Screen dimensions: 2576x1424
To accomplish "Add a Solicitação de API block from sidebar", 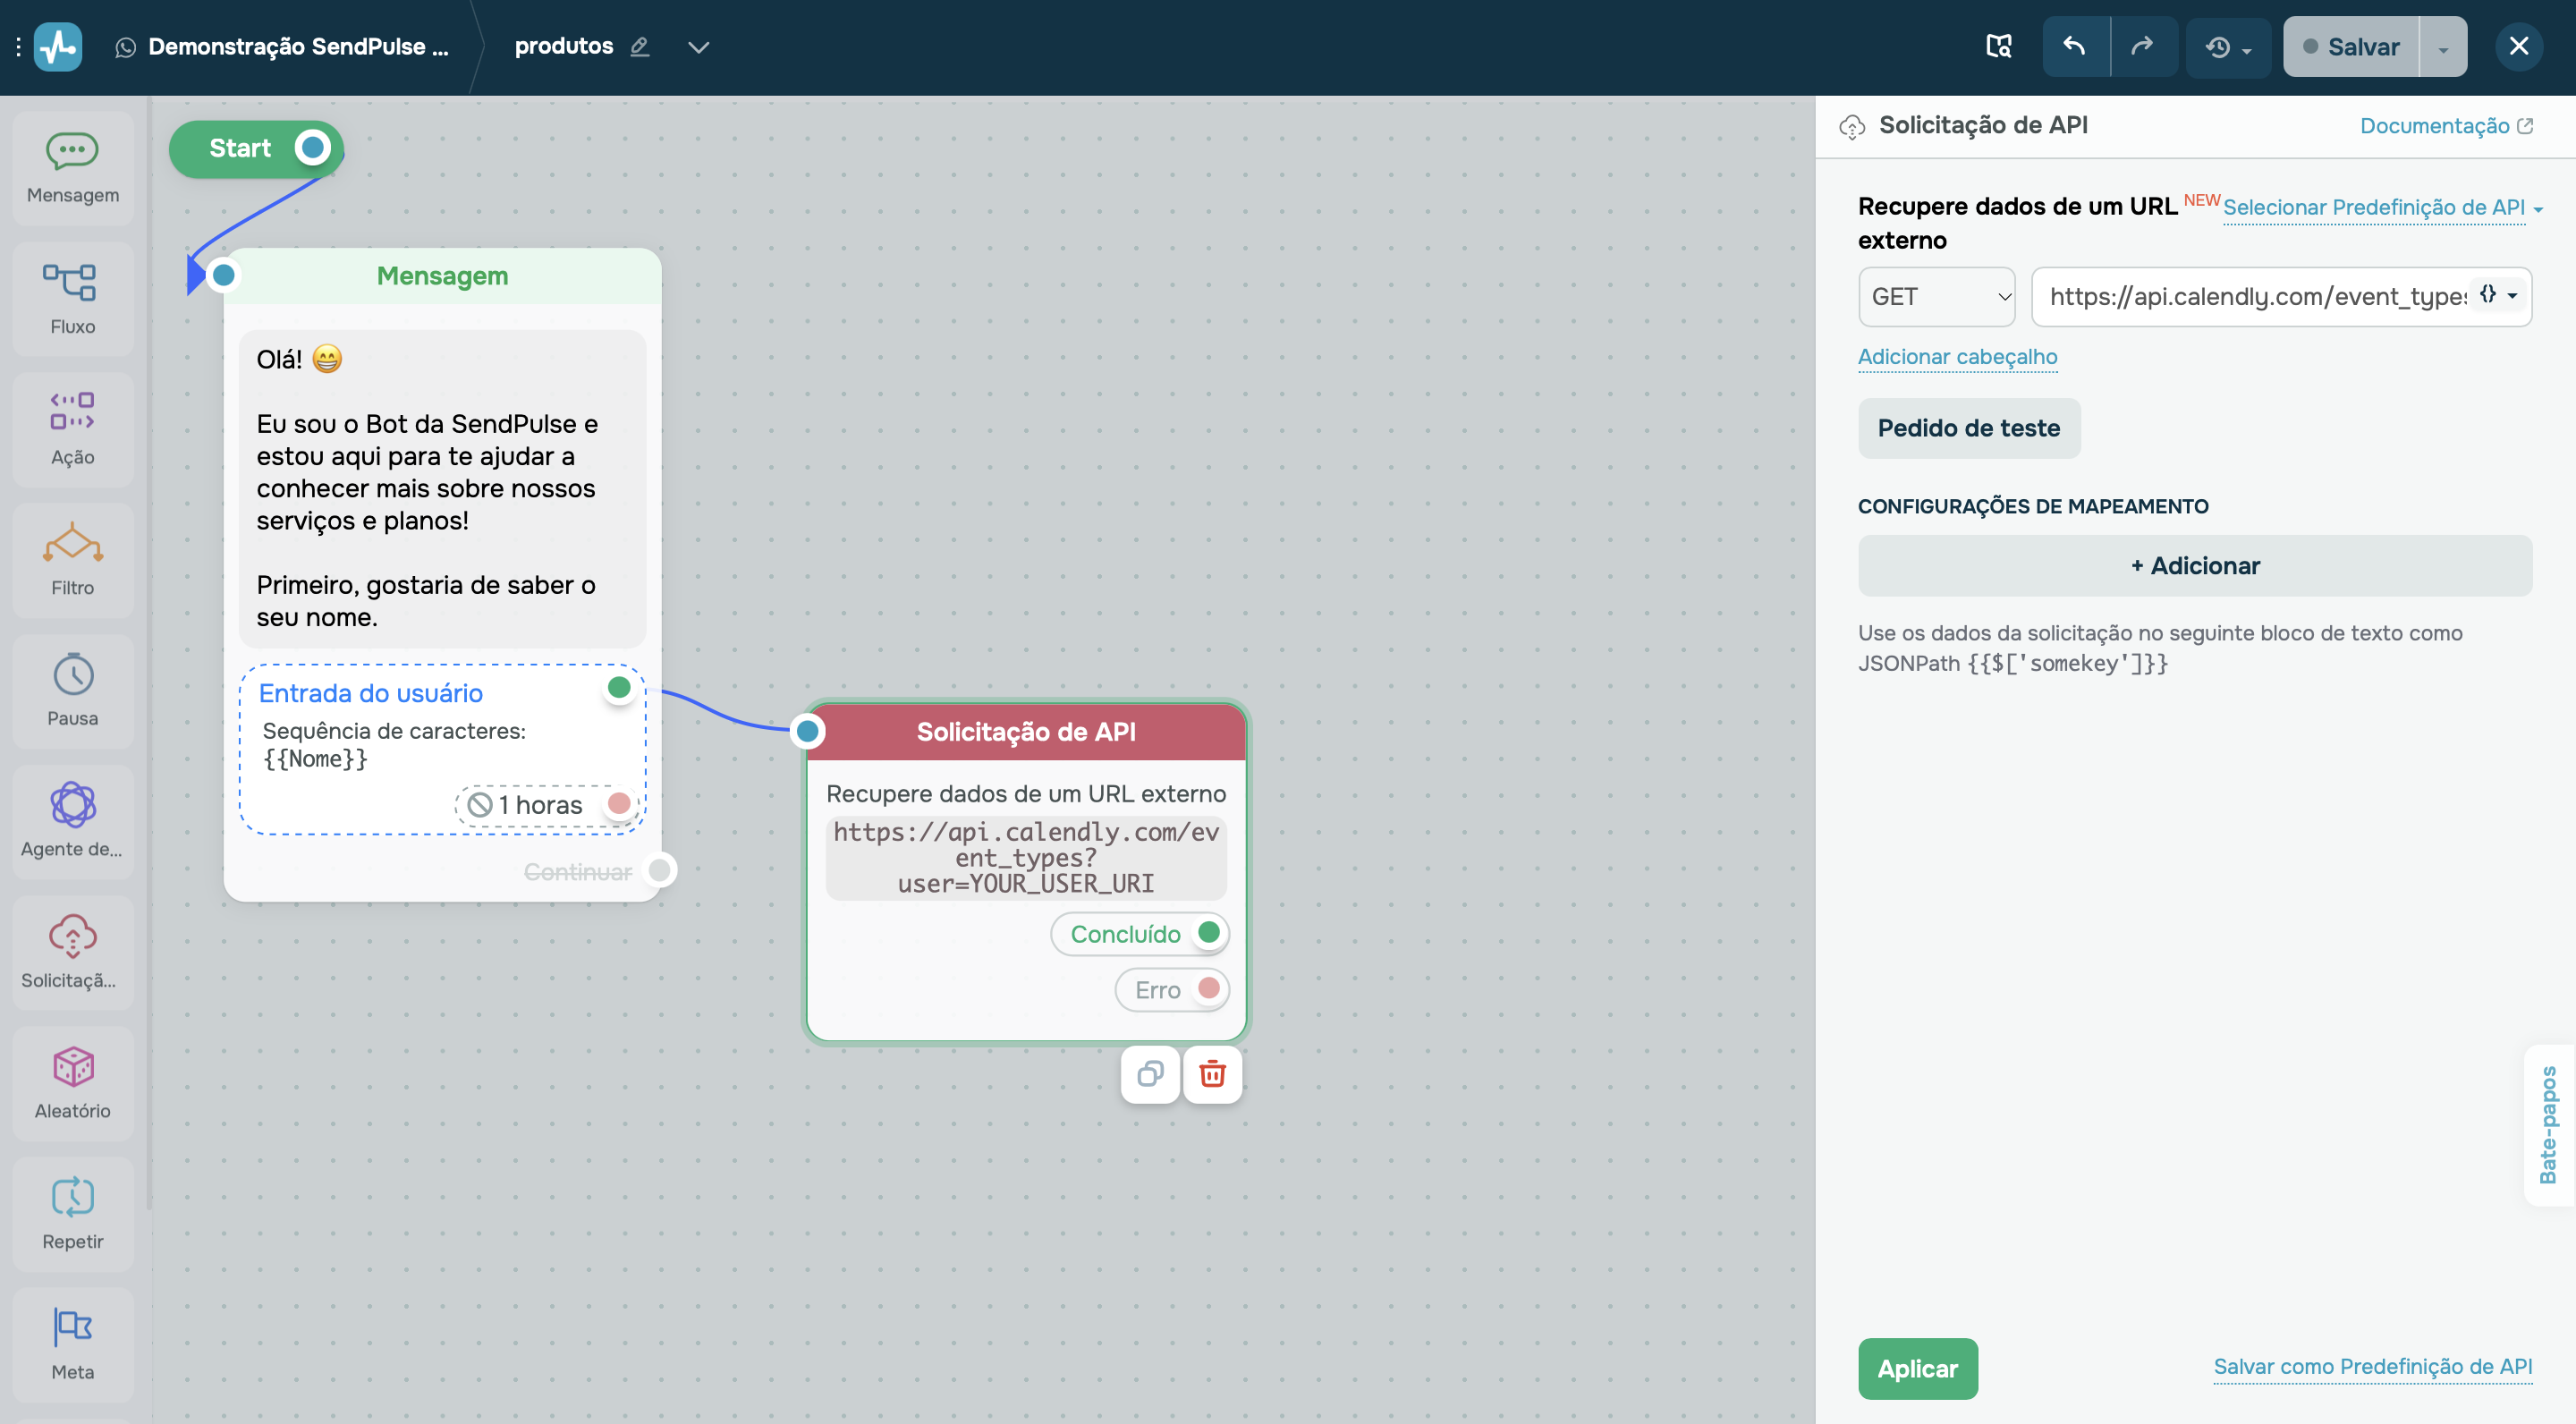I will [73, 952].
